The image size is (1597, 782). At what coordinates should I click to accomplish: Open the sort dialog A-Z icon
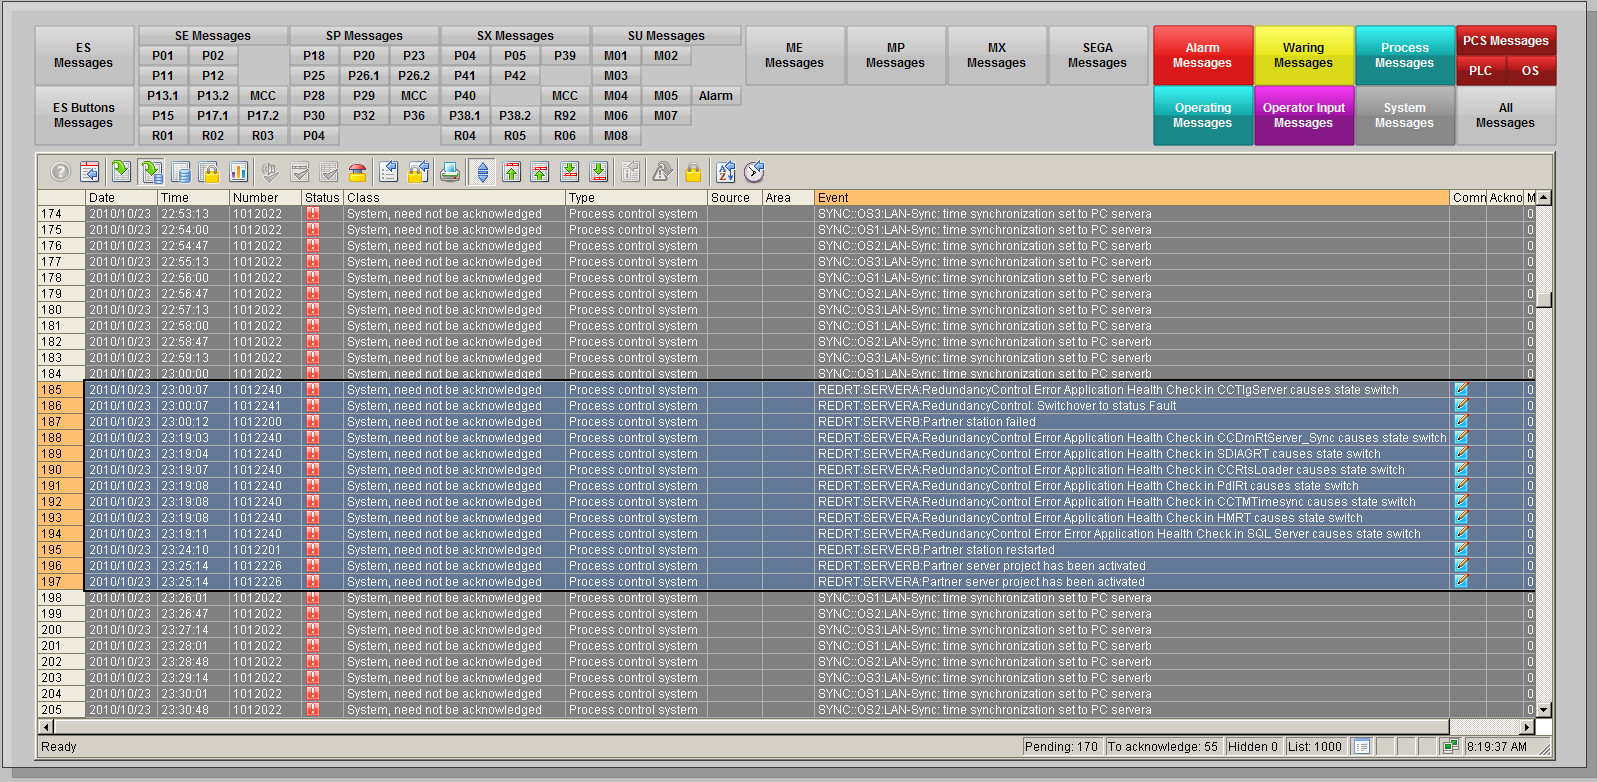(x=726, y=172)
